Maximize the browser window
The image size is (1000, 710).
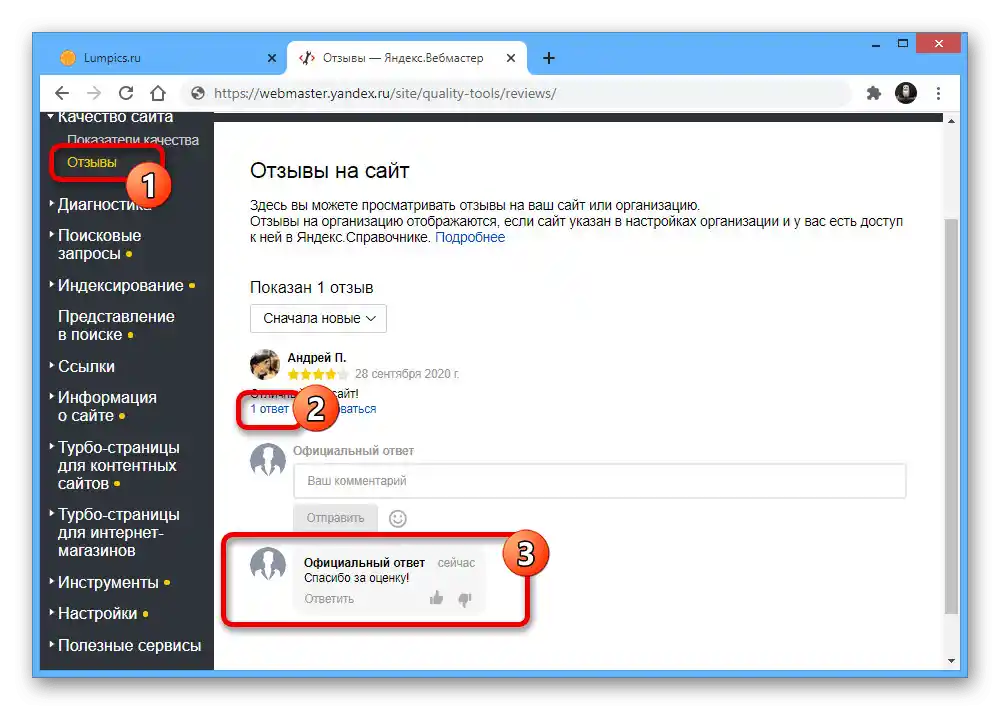[902, 43]
